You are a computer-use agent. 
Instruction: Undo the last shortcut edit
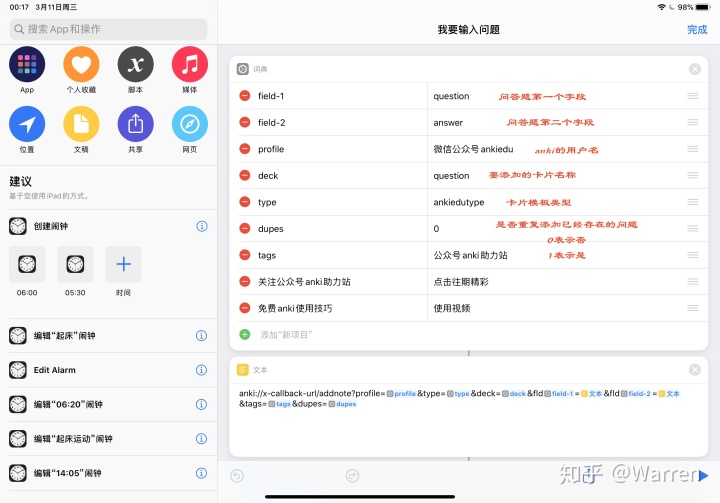pos(237,476)
